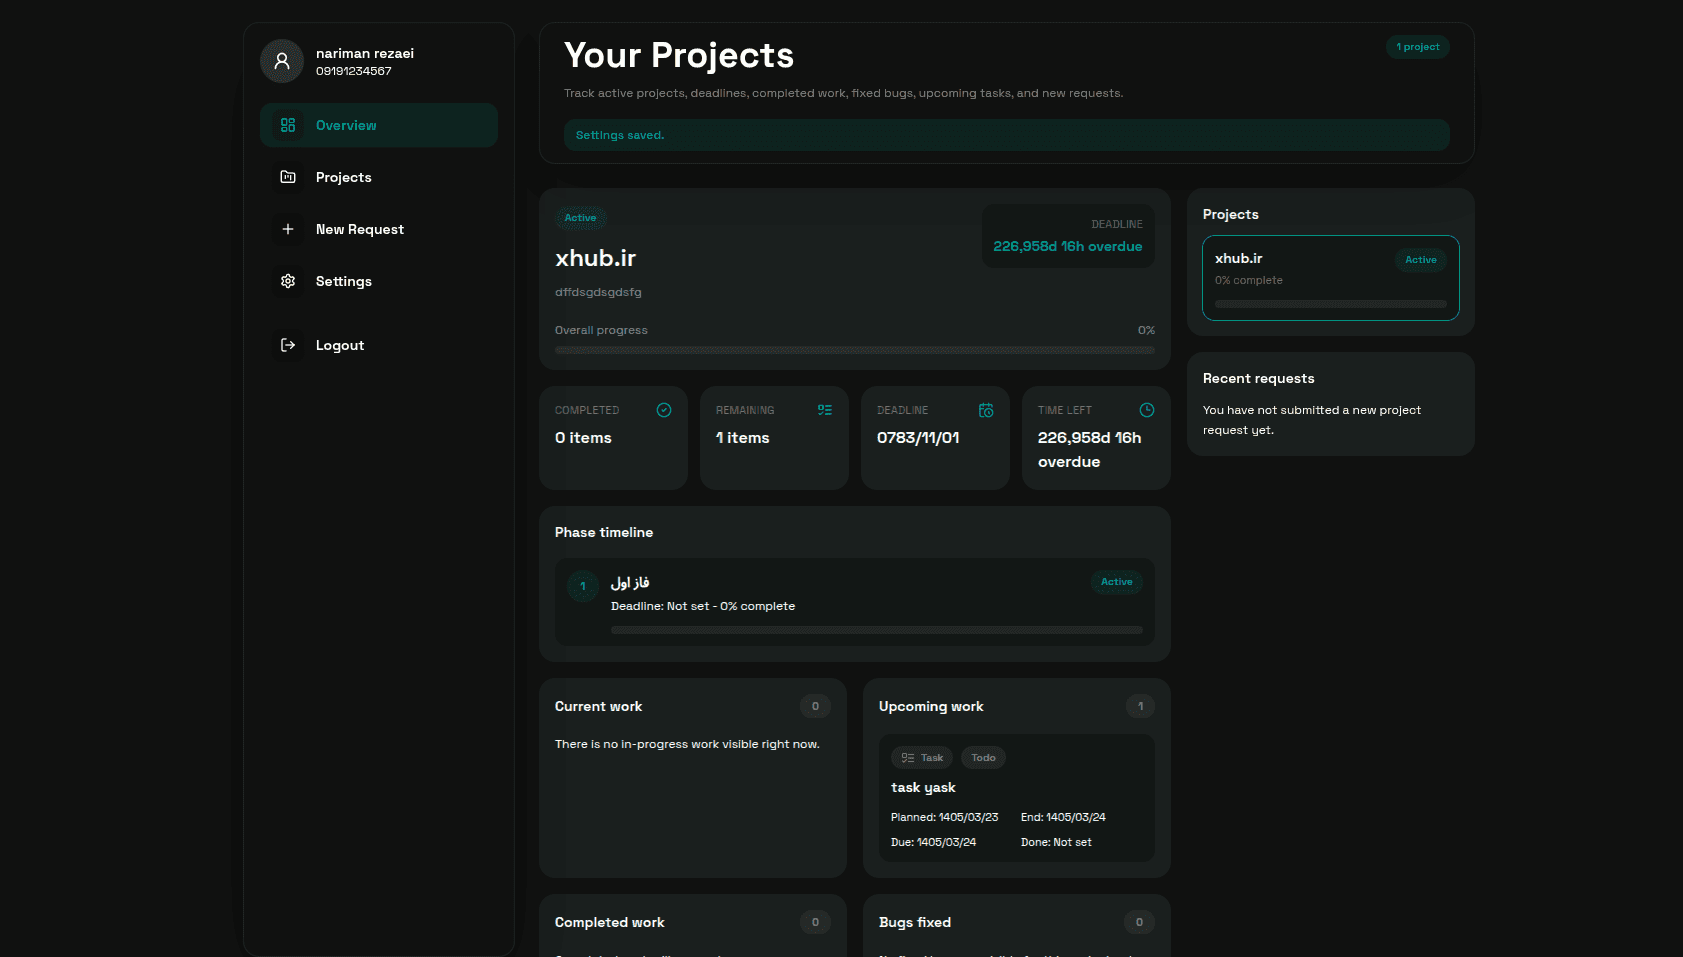Click the user avatar icon
1683x957 pixels.
(282, 61)
